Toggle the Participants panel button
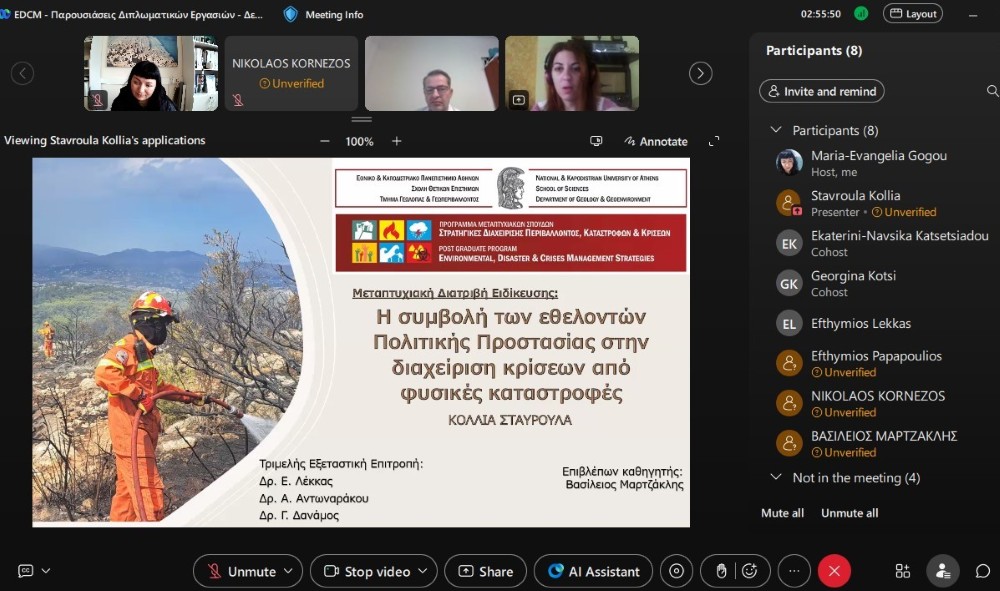 point(942,571)
